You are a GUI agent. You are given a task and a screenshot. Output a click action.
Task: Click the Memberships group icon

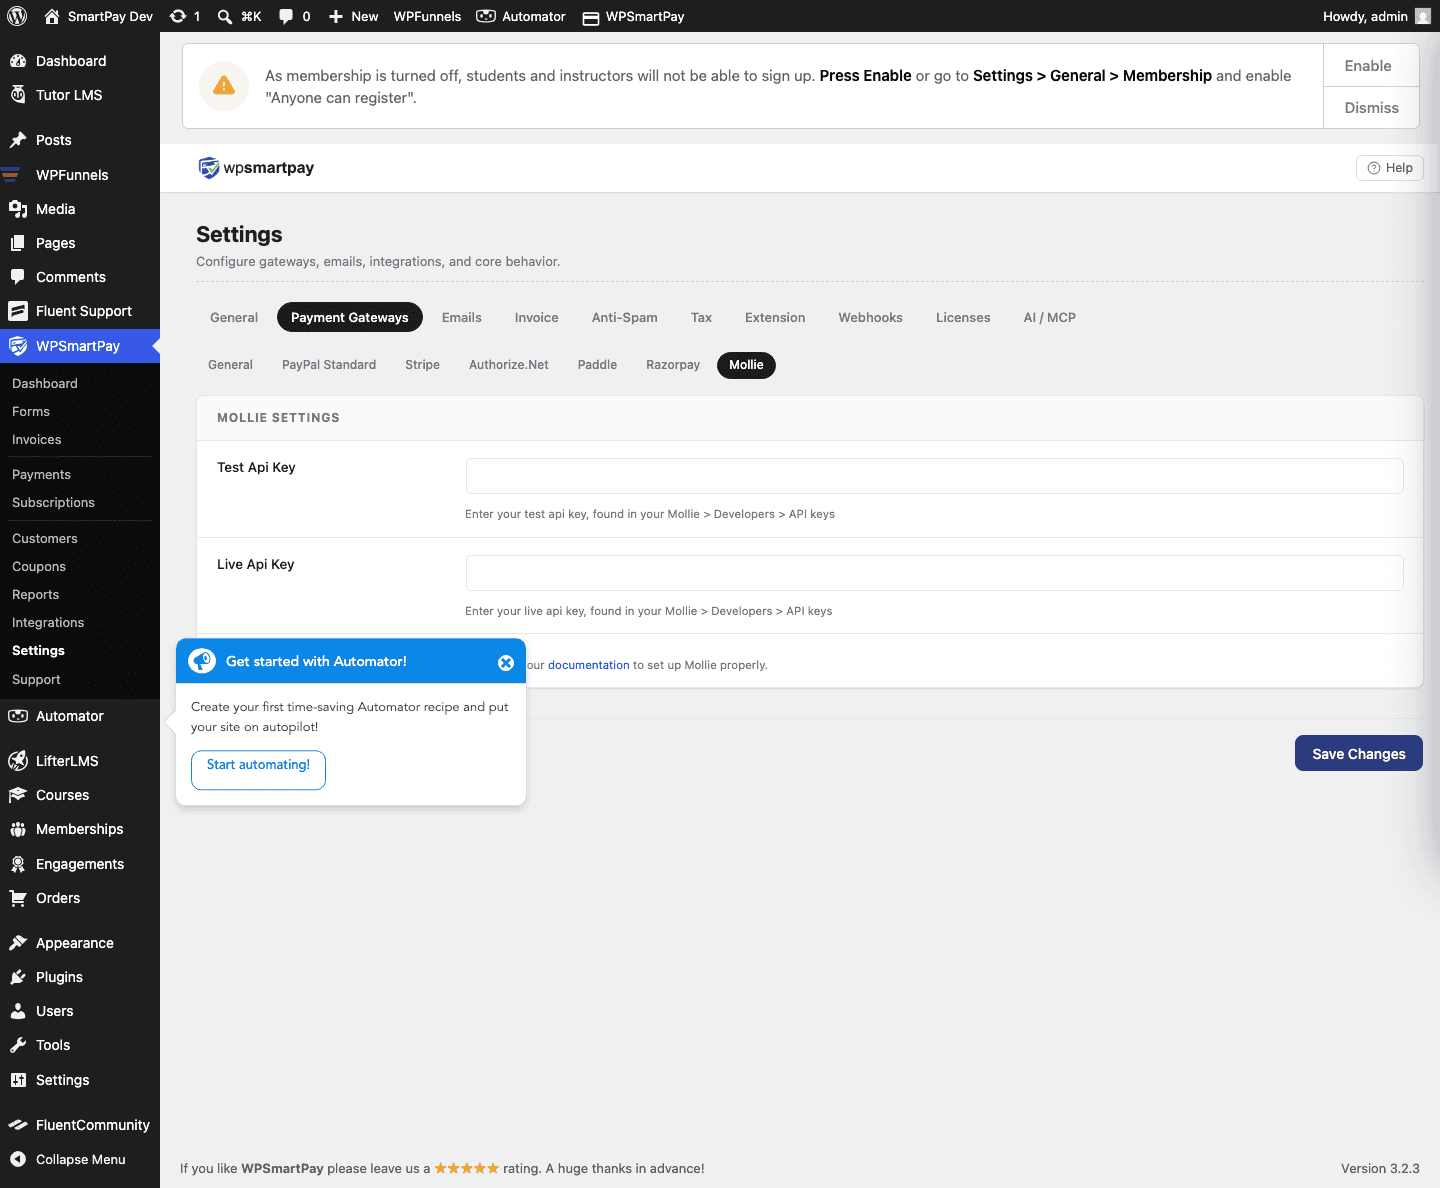point(18,829)
